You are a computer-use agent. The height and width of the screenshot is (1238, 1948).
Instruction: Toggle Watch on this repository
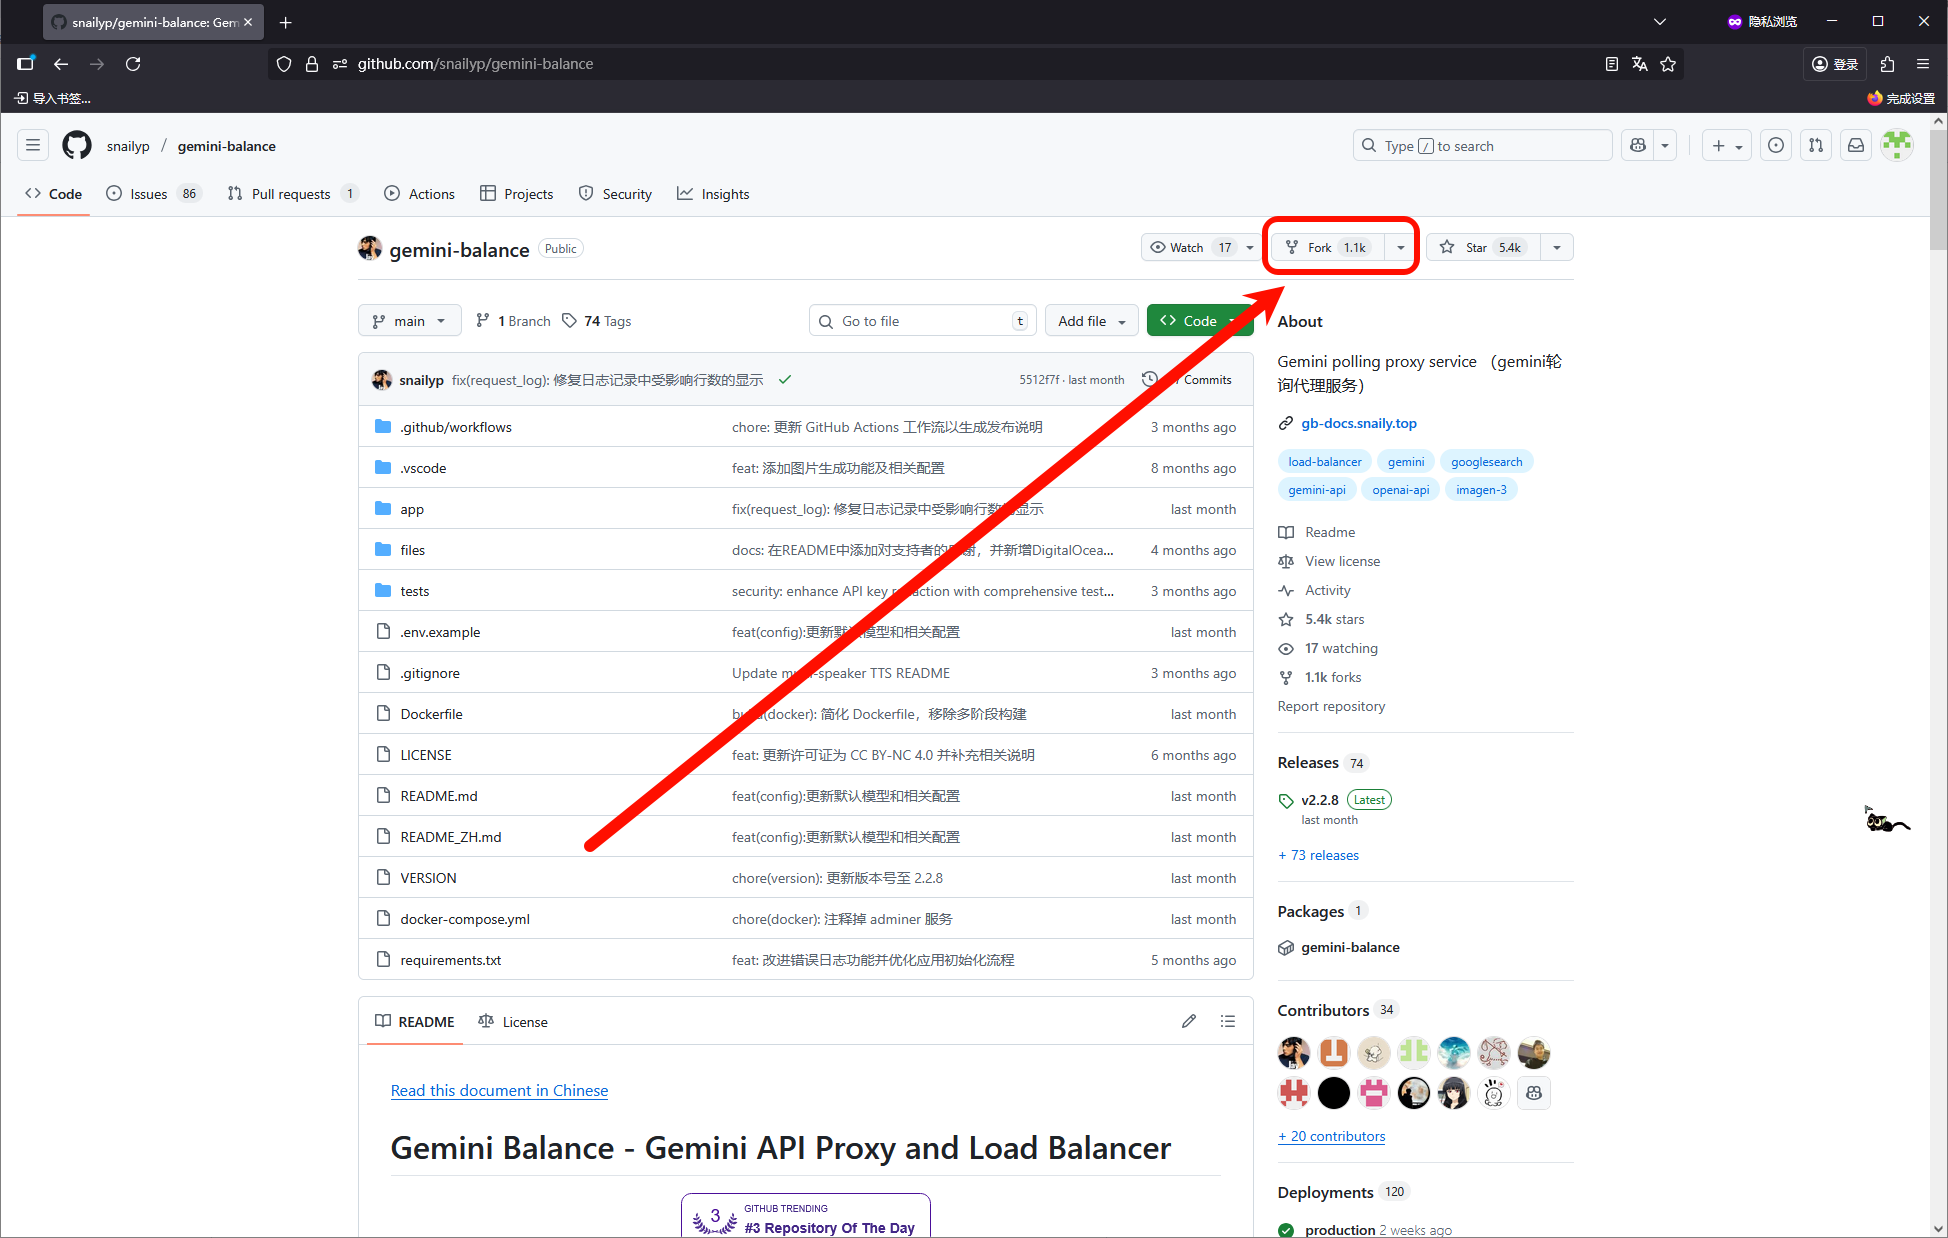coord(1189,247)
